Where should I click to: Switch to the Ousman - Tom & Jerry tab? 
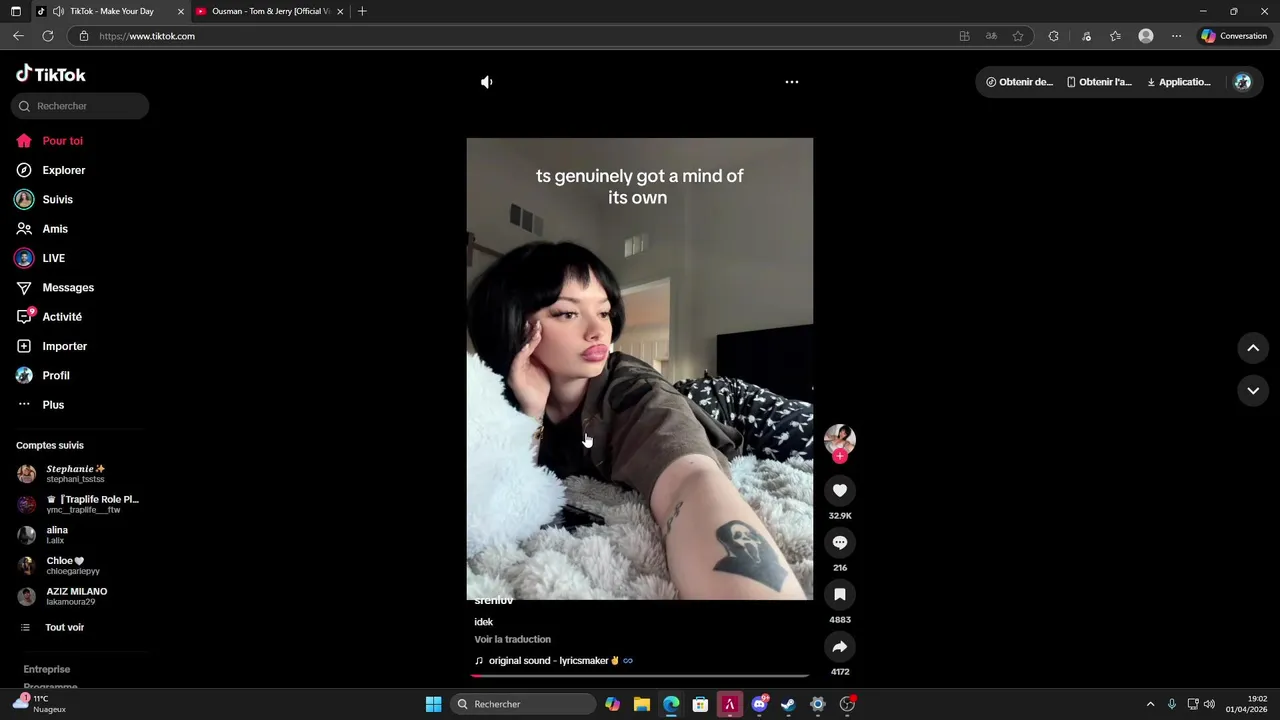point(270,11)
